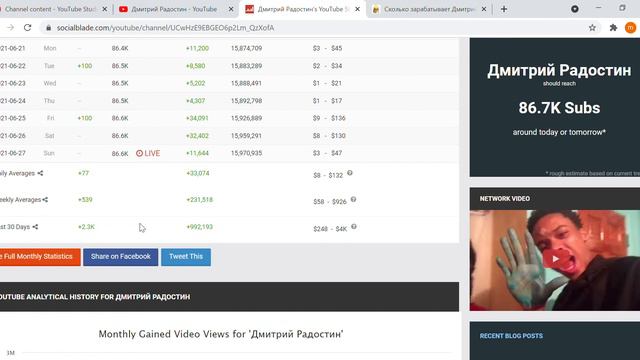Select the +11,200 views on Monday row
The width and height of the screenshot is (640, 360).
197,48
